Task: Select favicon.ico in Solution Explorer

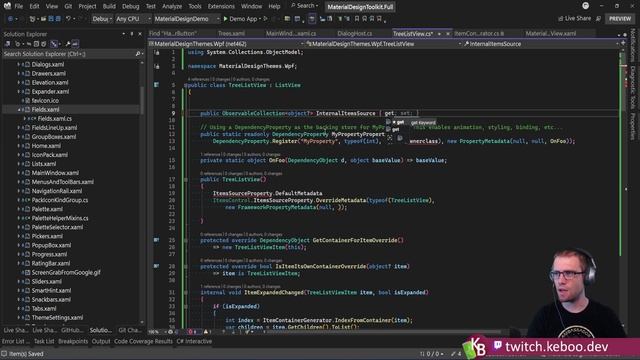Action: point(45,100)
